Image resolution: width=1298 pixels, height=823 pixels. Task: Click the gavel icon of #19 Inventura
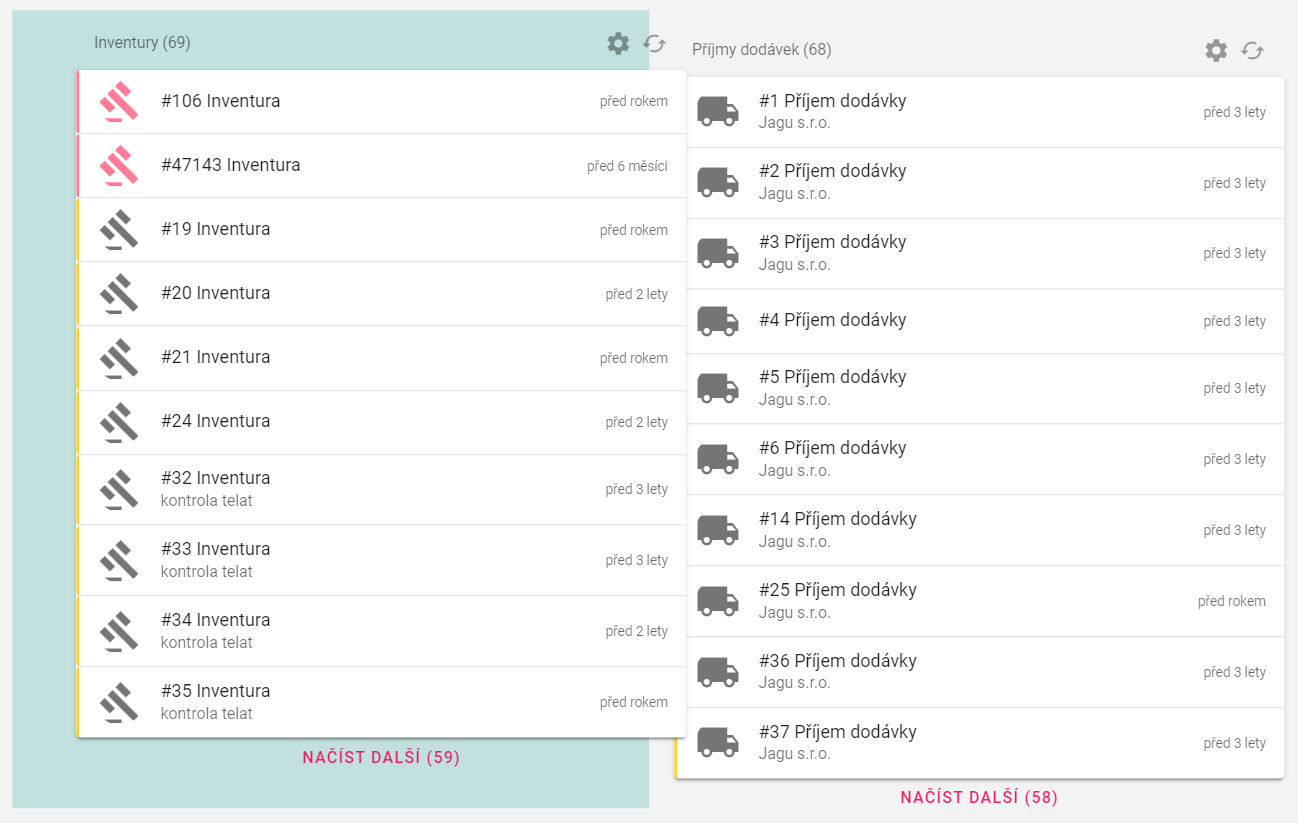[x=119, y=230]
